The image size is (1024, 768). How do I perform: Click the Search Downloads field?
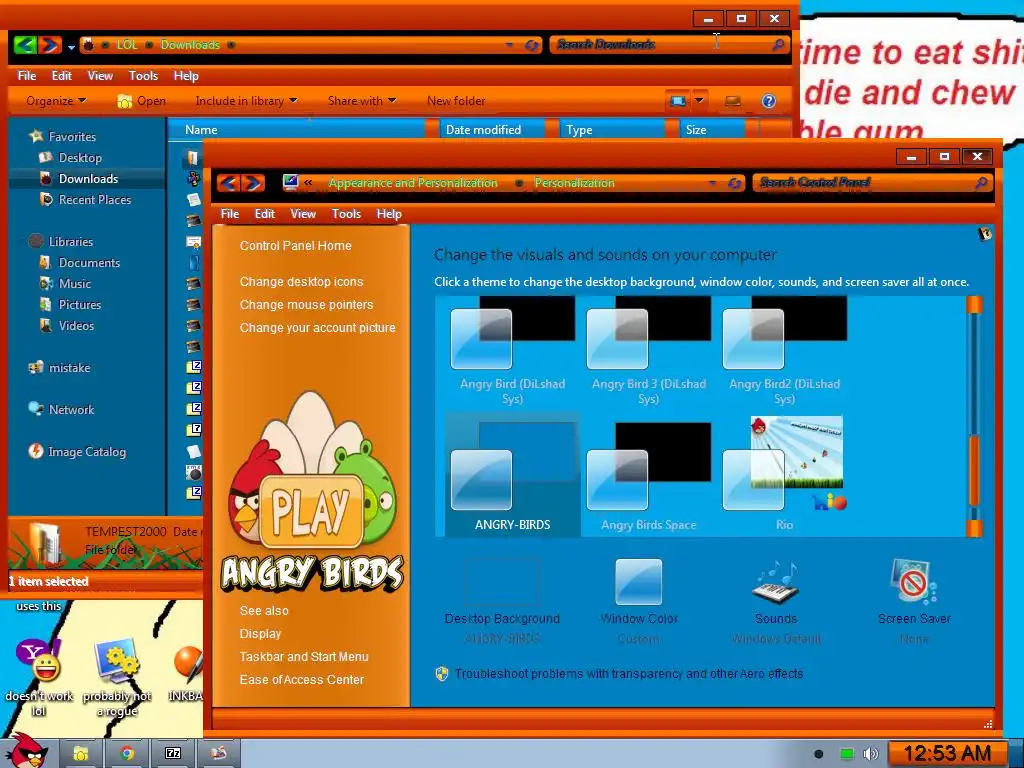click(669, 44)
